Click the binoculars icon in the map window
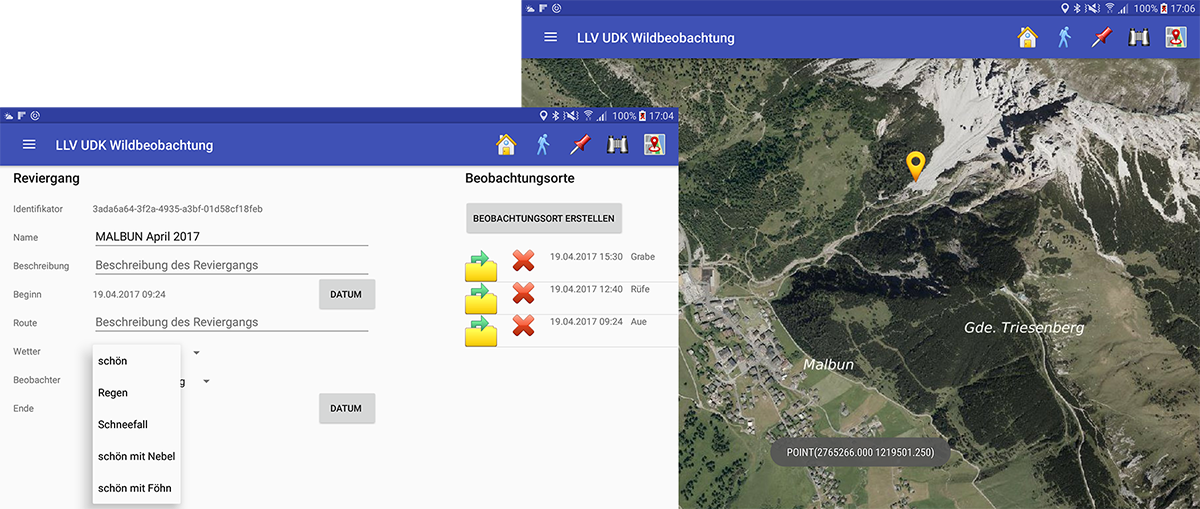The image size is (1200, 509). 1138,37
